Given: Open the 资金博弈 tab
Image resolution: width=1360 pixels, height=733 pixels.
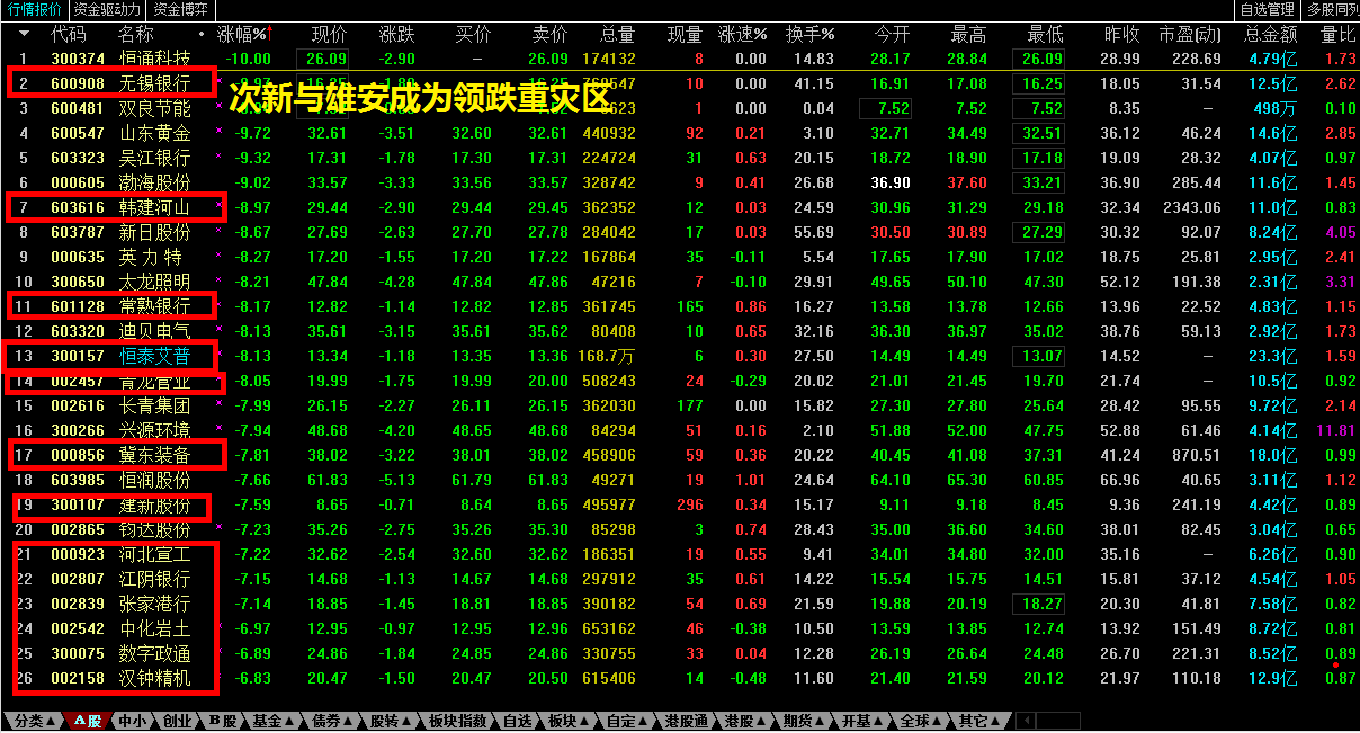Looking at the screenshot, I should click(x=181, y=10).
